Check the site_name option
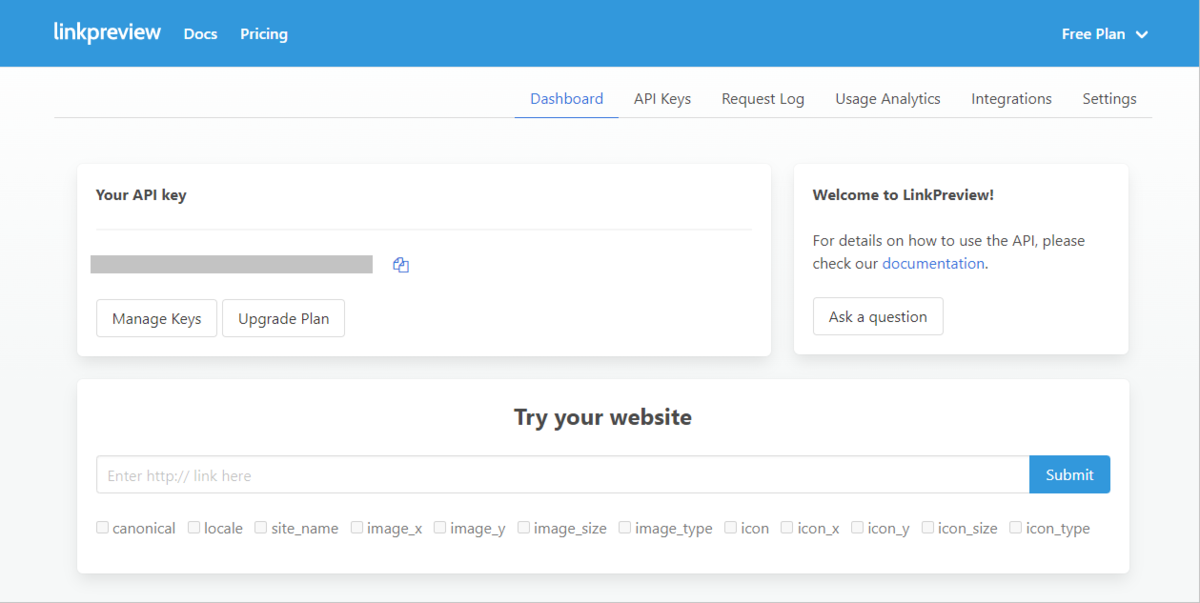Image resolution: width=1200 pixels, height=603 pixels. click(x=261, y=527)
